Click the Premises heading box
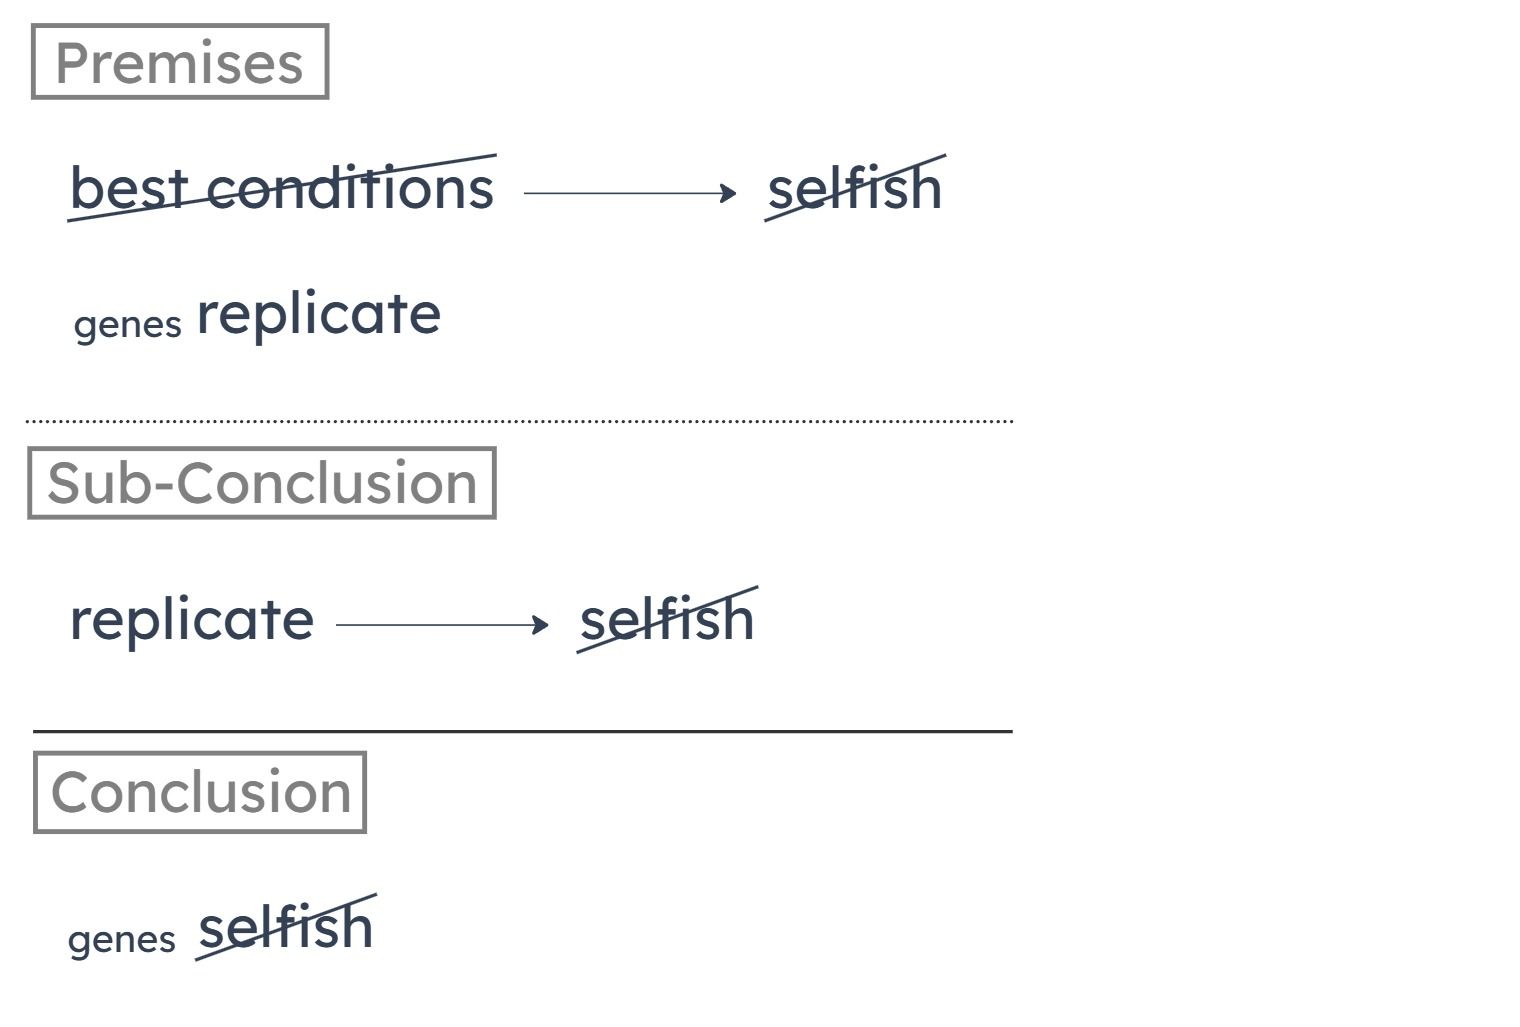Image resolution: width=1520 pixels, height=1027 pixels. (x=180, y=62)
